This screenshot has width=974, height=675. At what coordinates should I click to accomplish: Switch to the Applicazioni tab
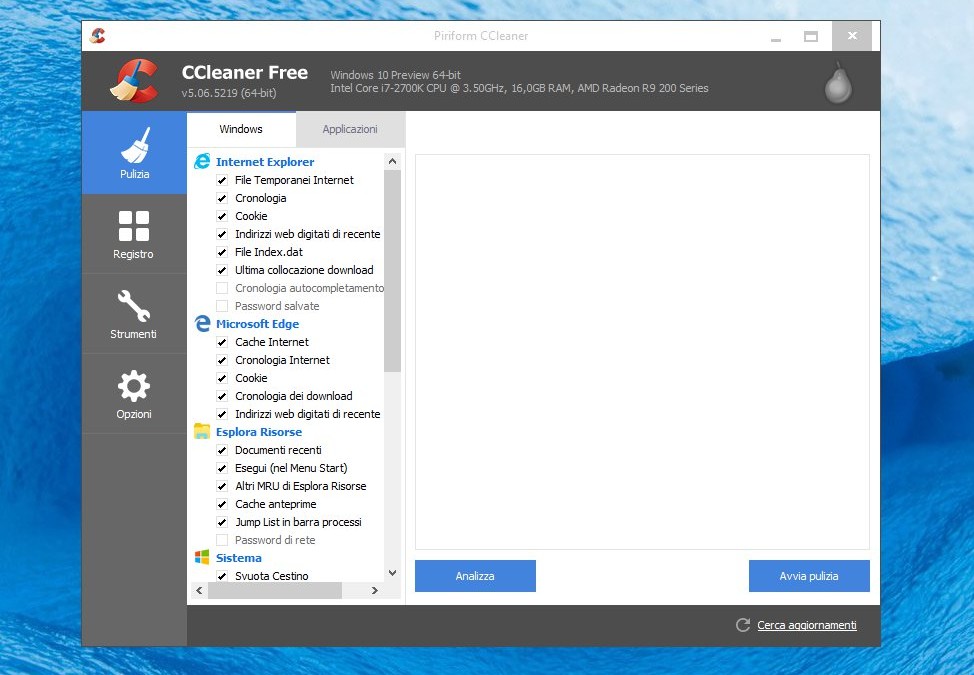[x=350, y=129]
